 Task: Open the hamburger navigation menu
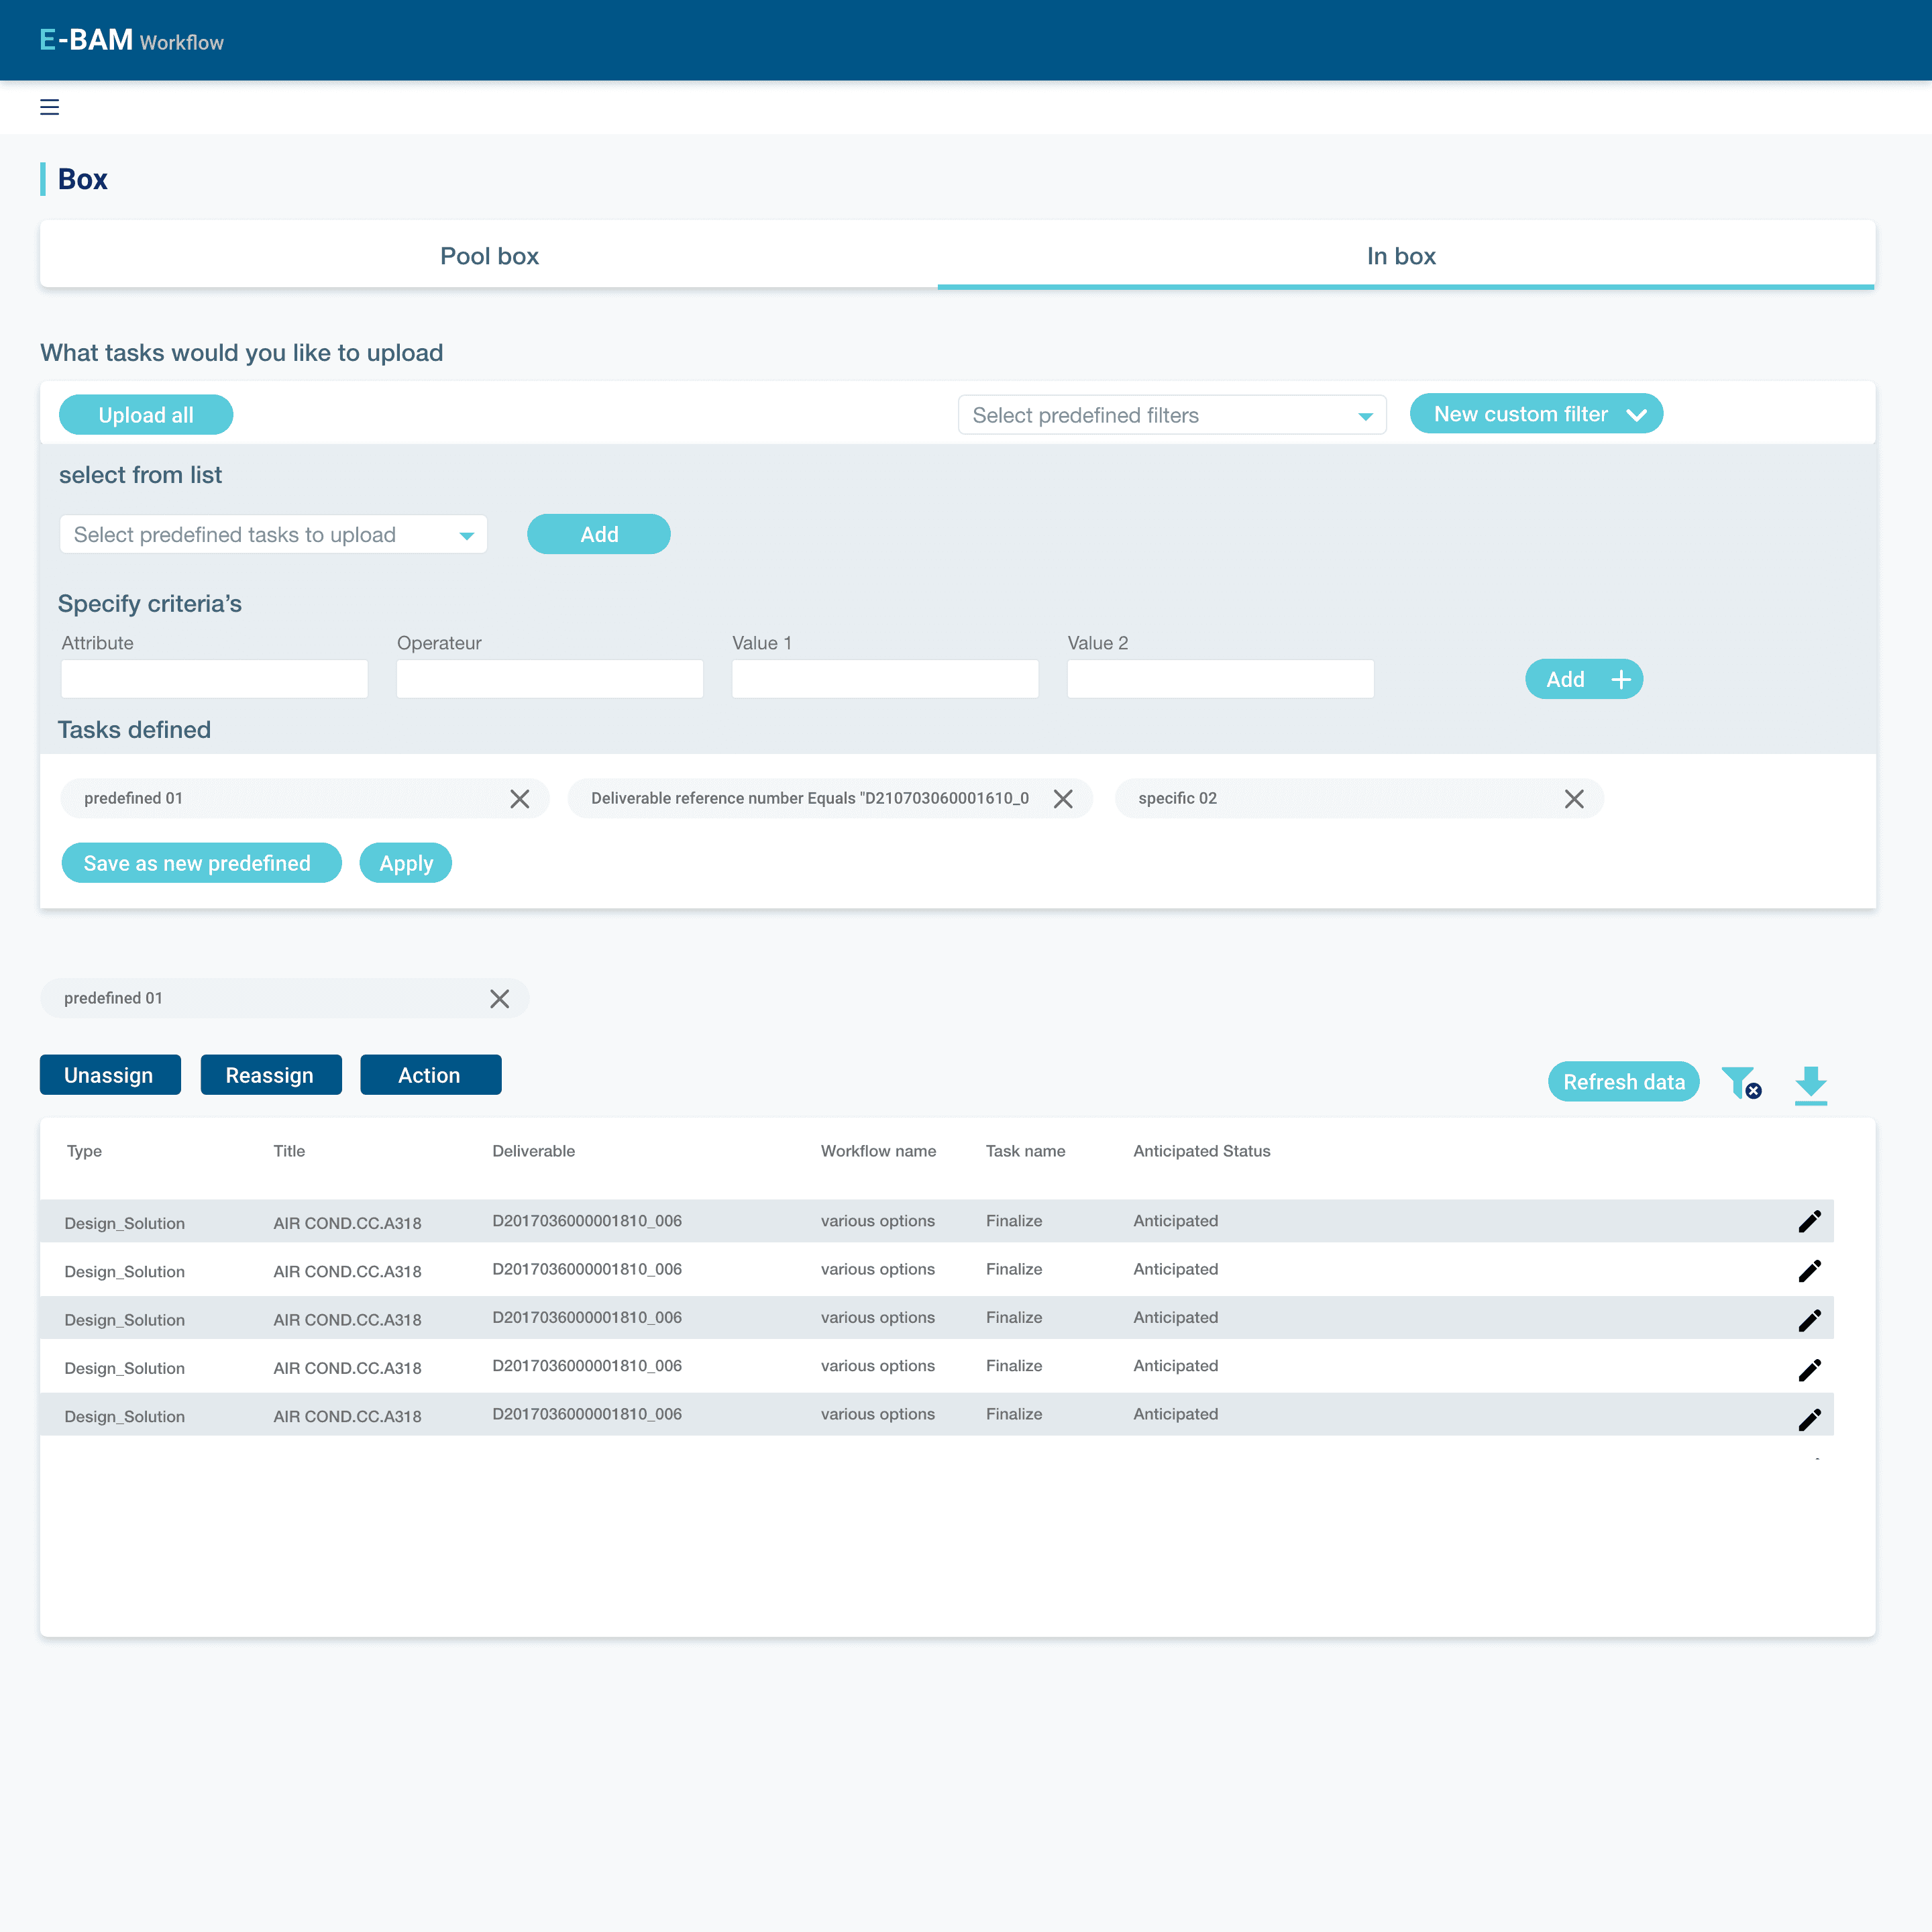pyautogui.click(x=49, y=107)
